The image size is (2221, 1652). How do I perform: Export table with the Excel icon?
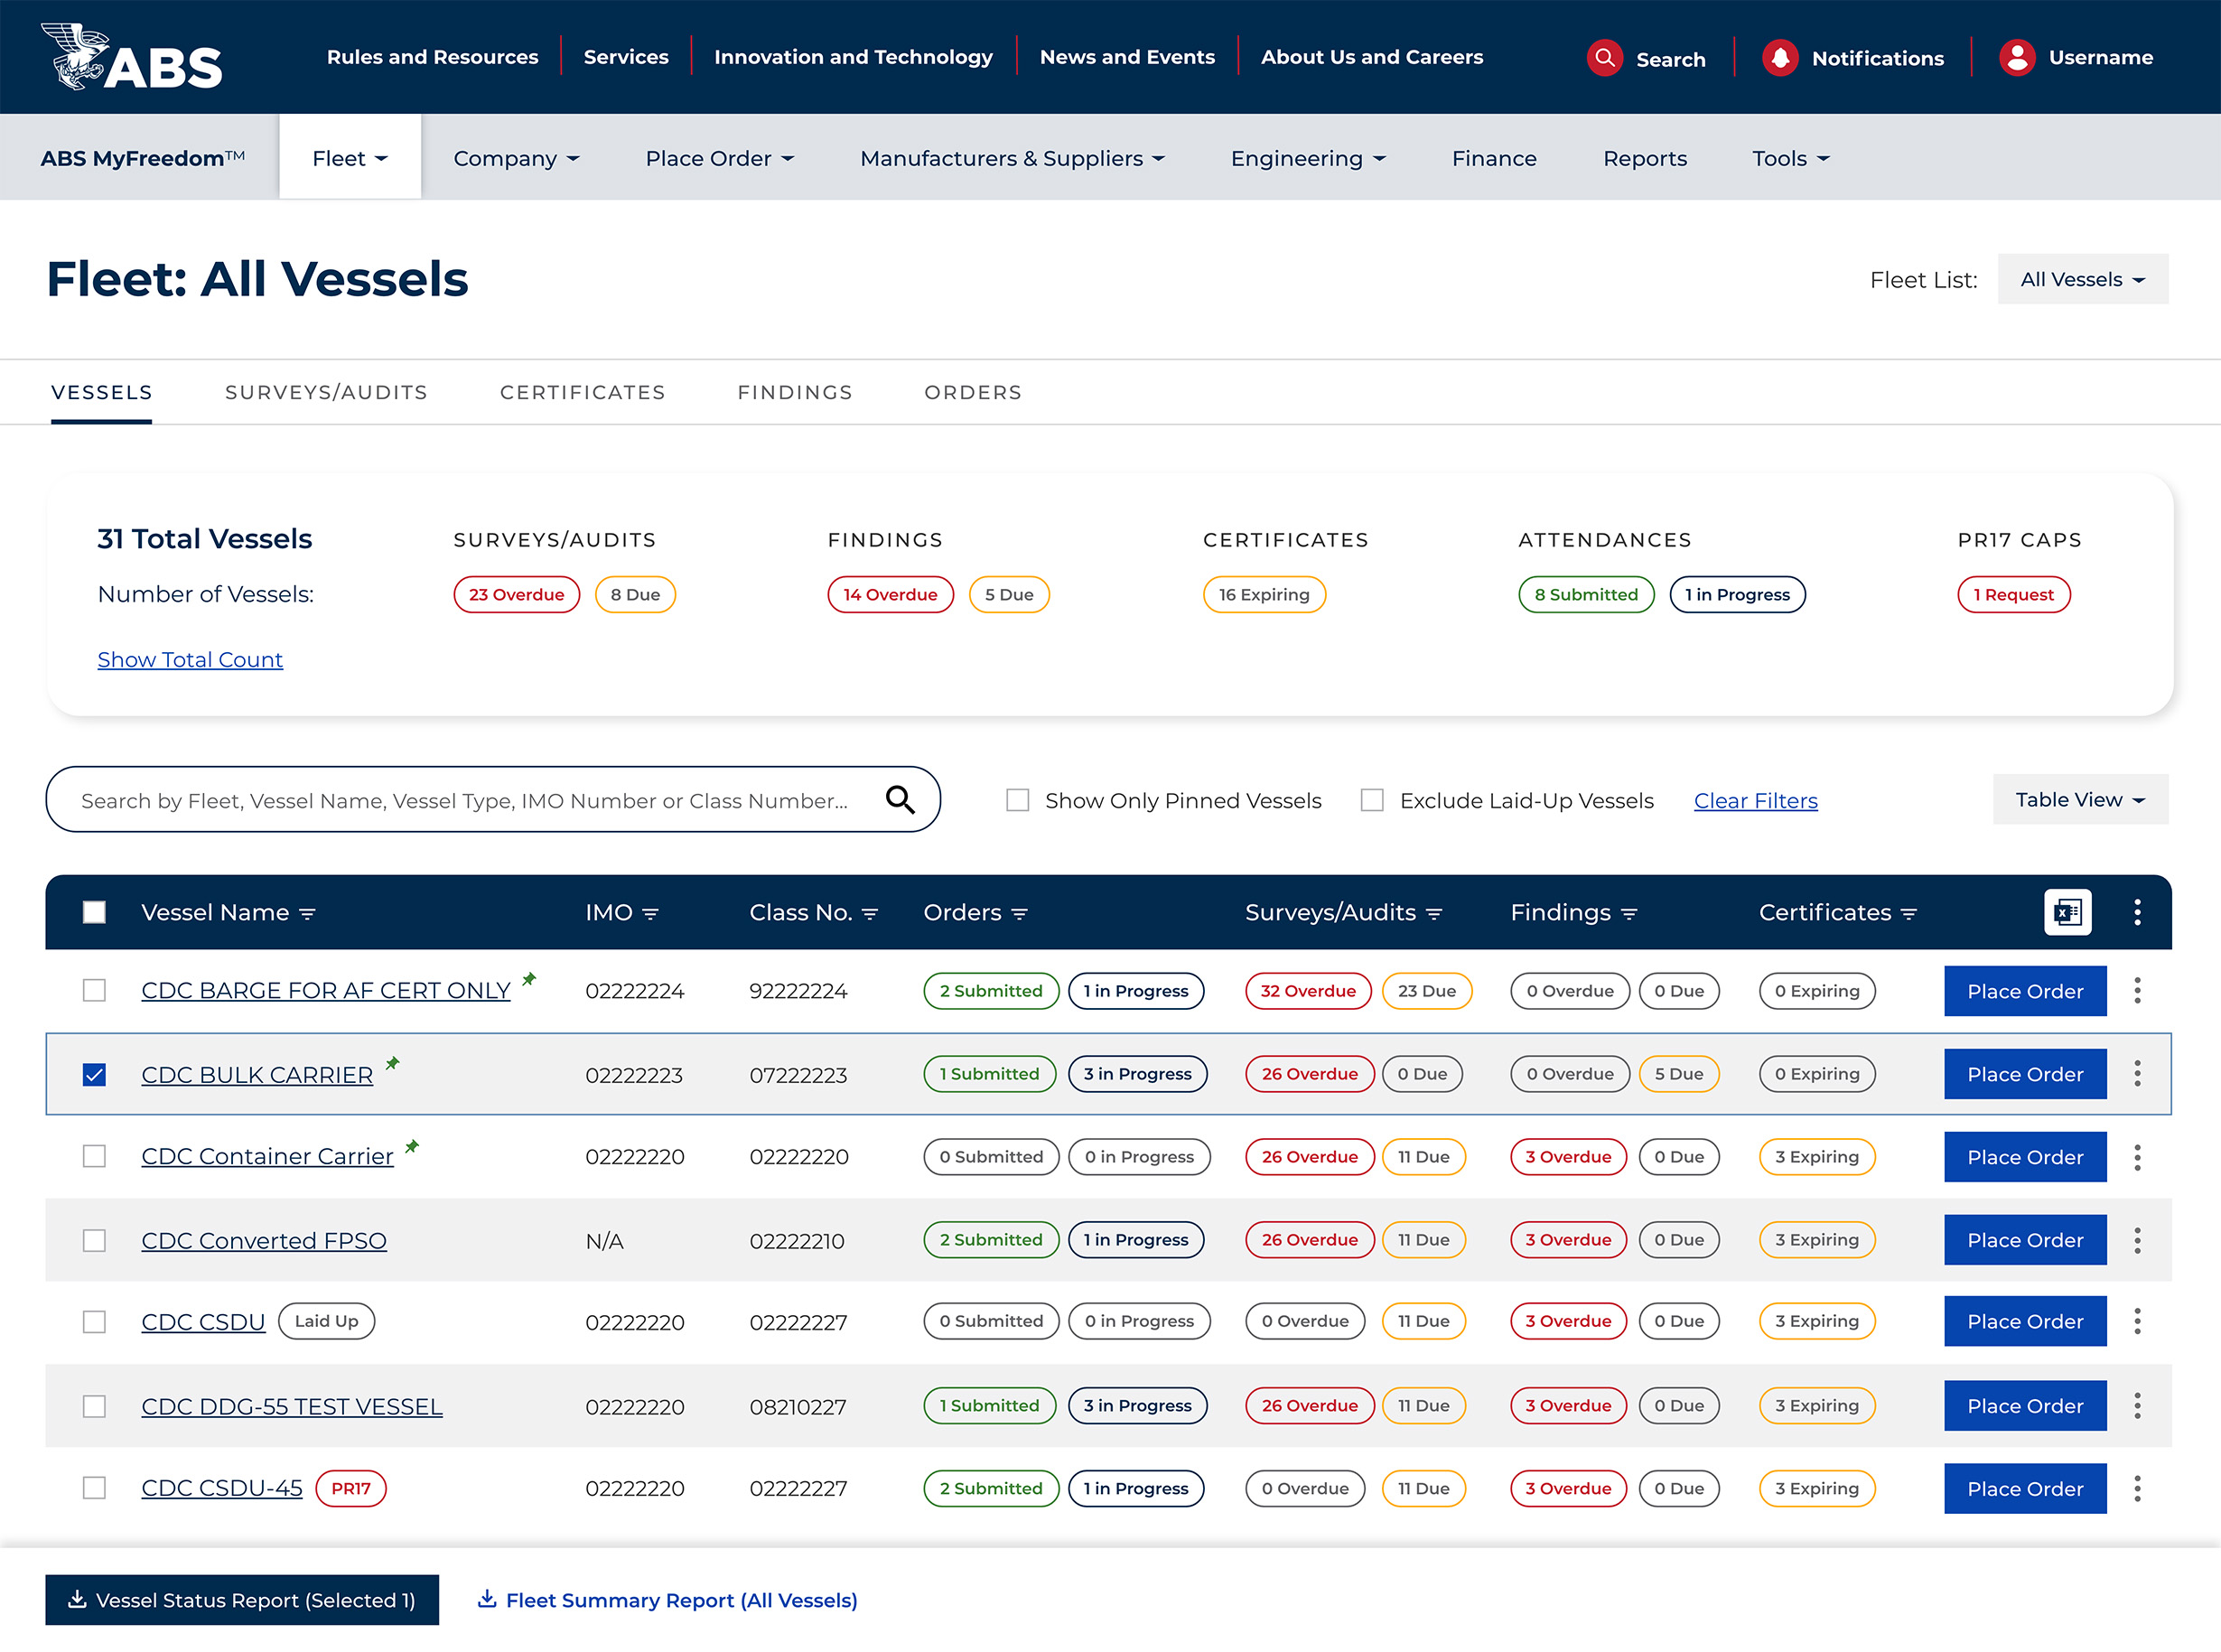[x=2067, y=912]
